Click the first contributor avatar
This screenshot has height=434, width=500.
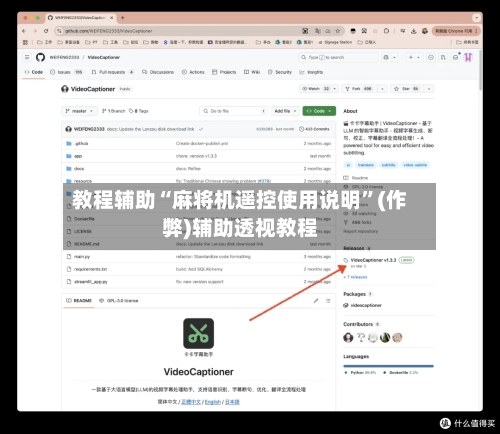point(348,338)
